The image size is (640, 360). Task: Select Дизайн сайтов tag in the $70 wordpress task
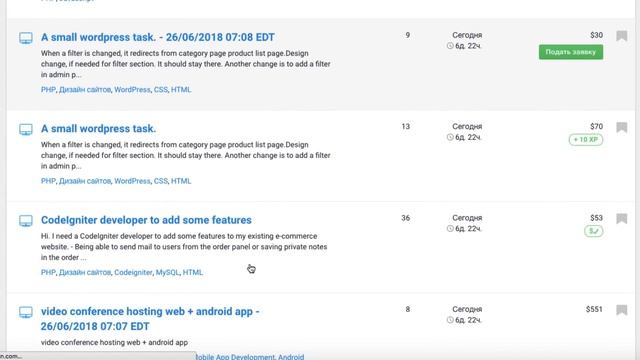click(85, 181)
